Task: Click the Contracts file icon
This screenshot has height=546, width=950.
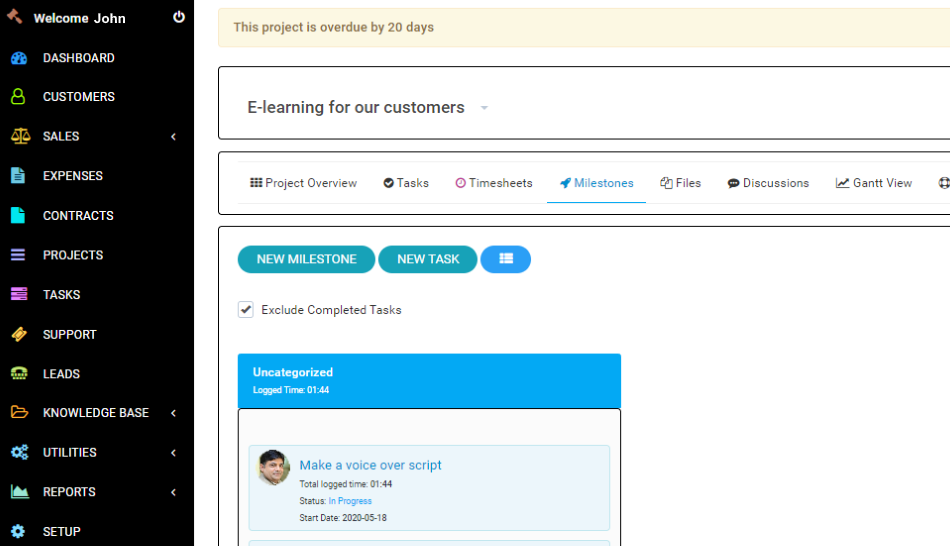Action: 18,216
